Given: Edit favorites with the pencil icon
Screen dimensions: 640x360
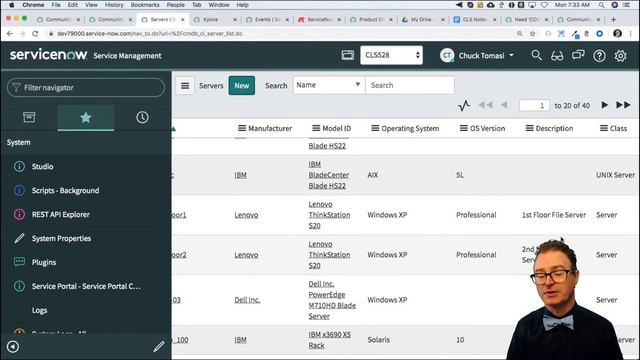Looking at the screenshot, I should (159, 347).
